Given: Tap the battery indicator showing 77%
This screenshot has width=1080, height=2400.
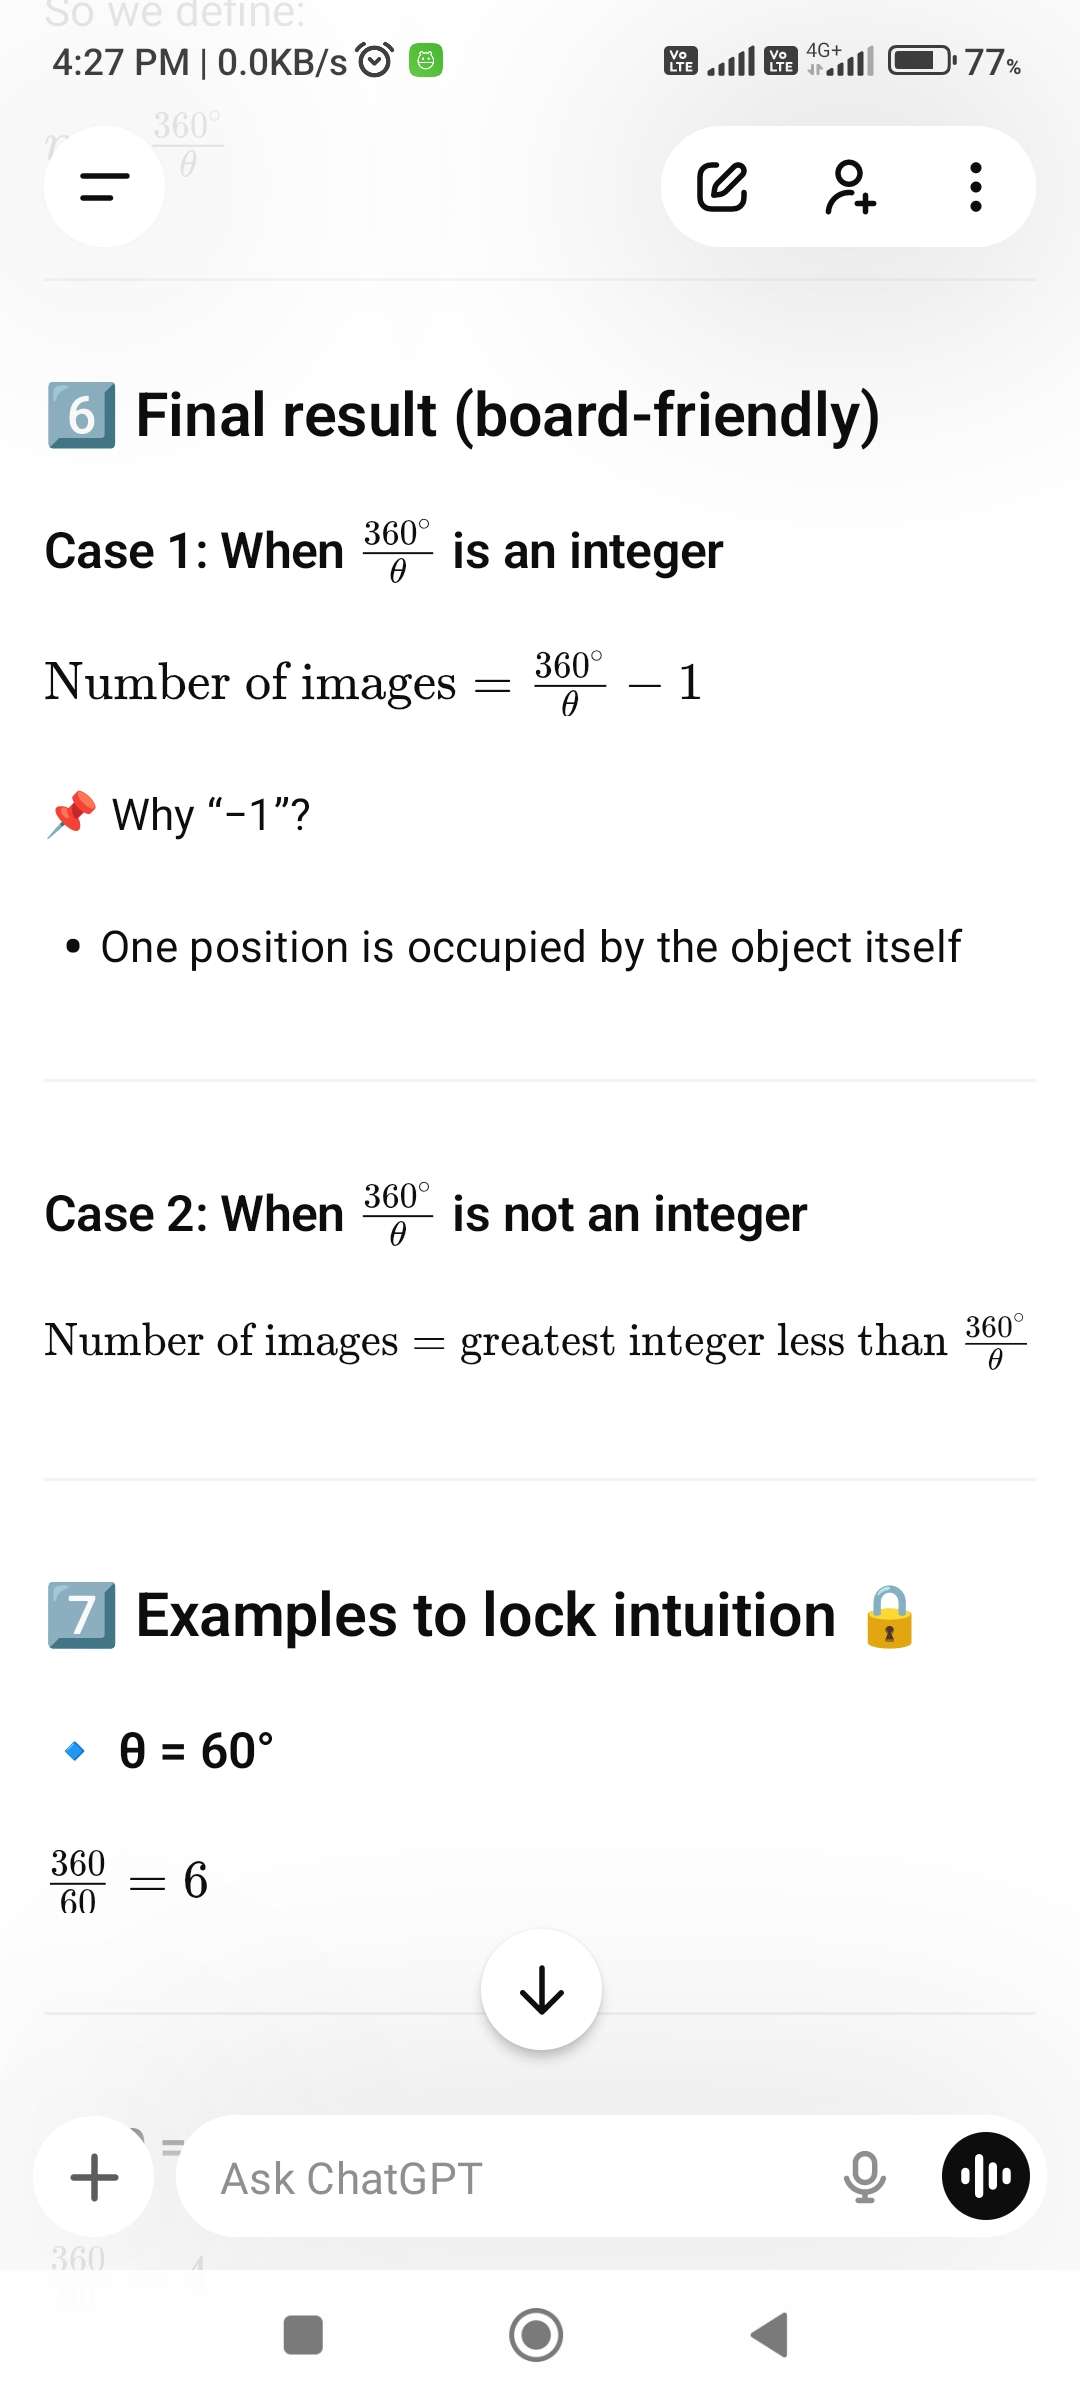Looking at the screenshot, I should [921, 60].
